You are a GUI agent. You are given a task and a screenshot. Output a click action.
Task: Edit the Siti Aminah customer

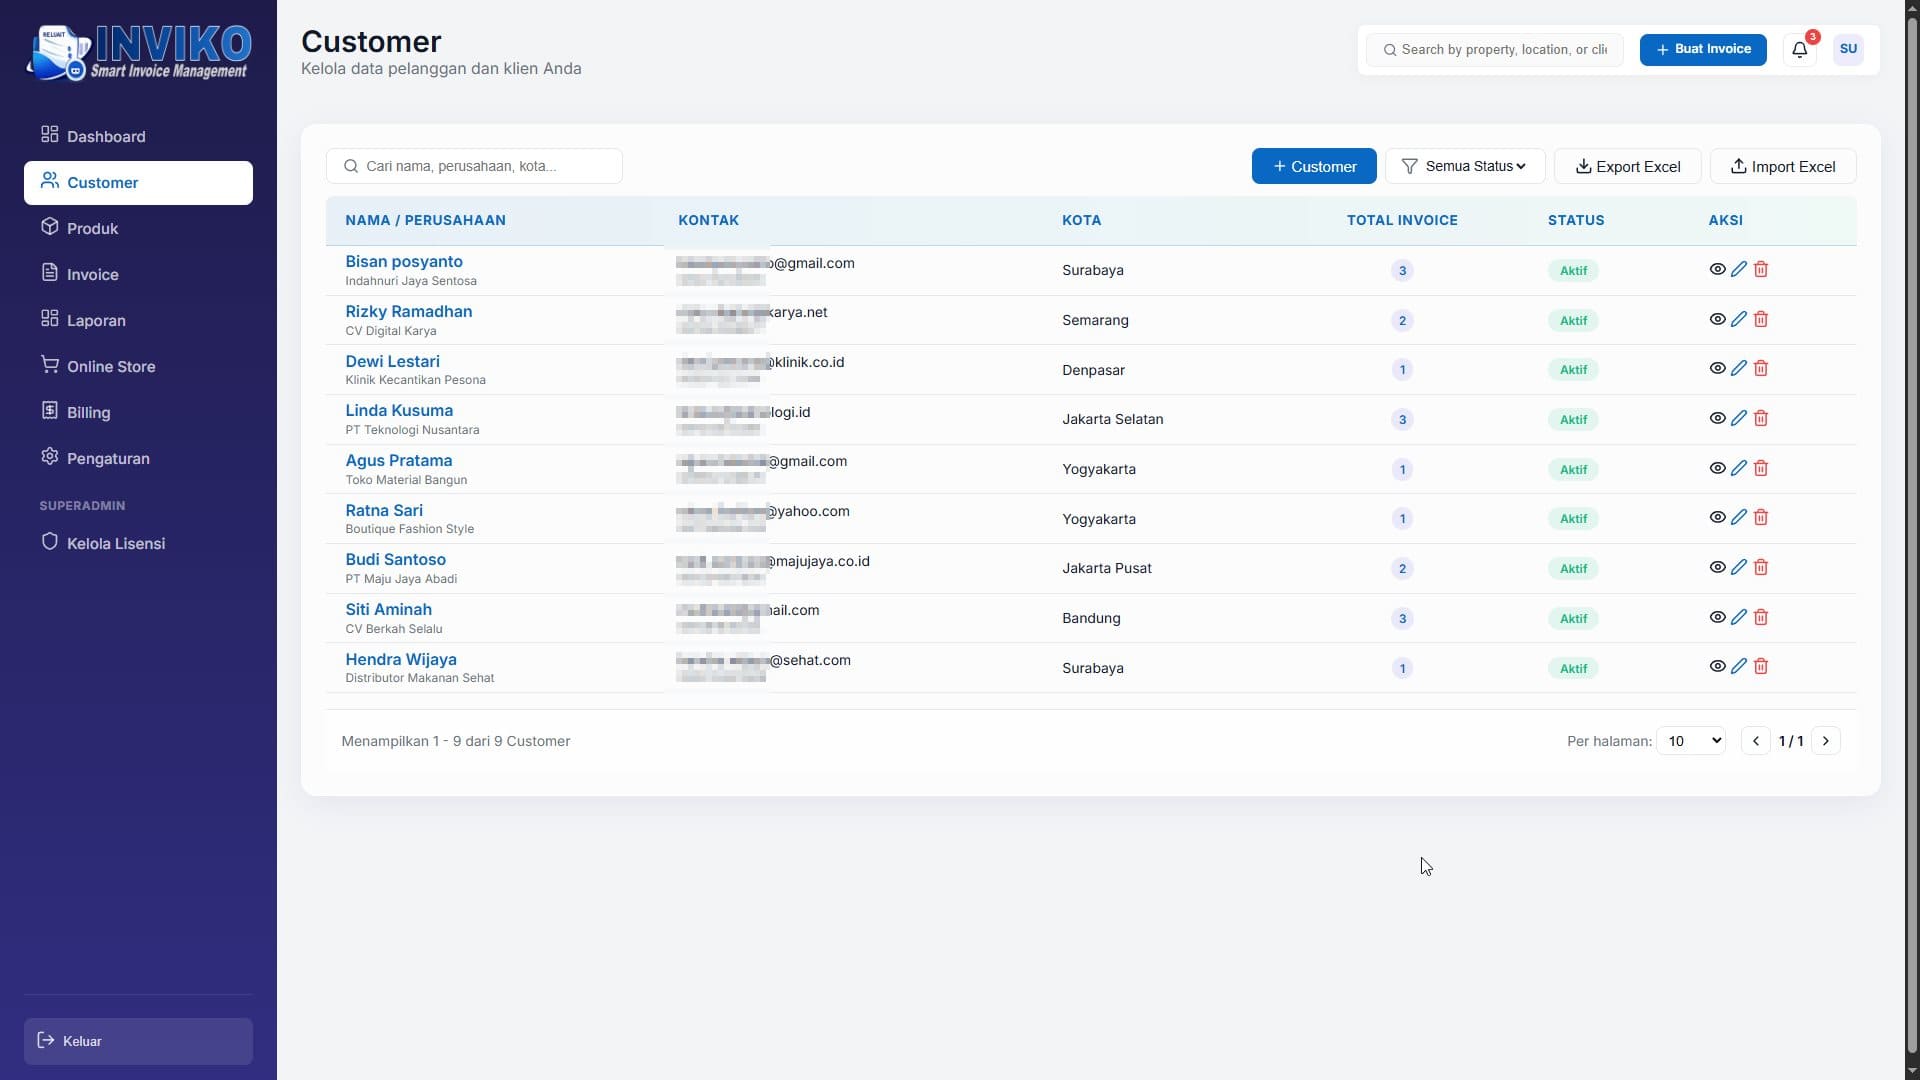pos(1739,617)
